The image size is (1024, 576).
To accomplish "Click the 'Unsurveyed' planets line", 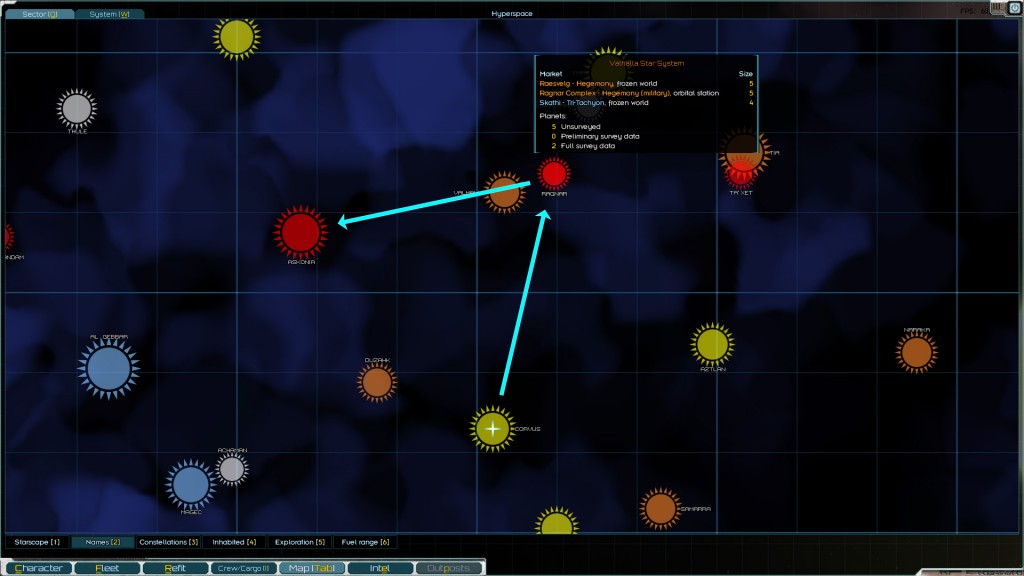I will click(576, 127).
